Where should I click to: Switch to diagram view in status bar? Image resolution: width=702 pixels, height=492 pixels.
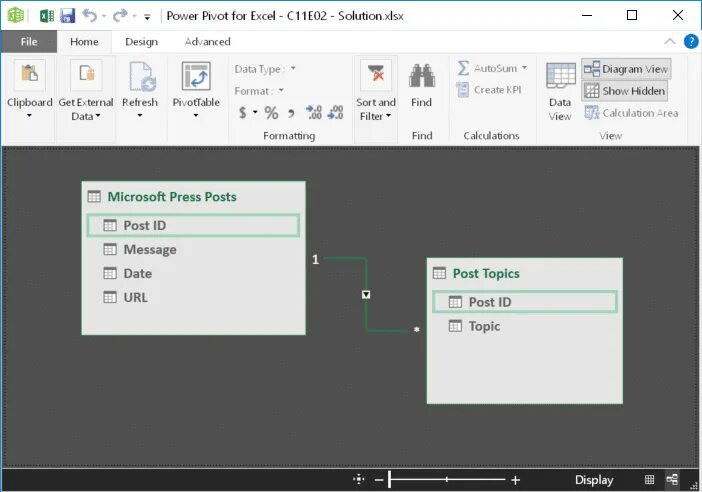(x=672, y=480)
